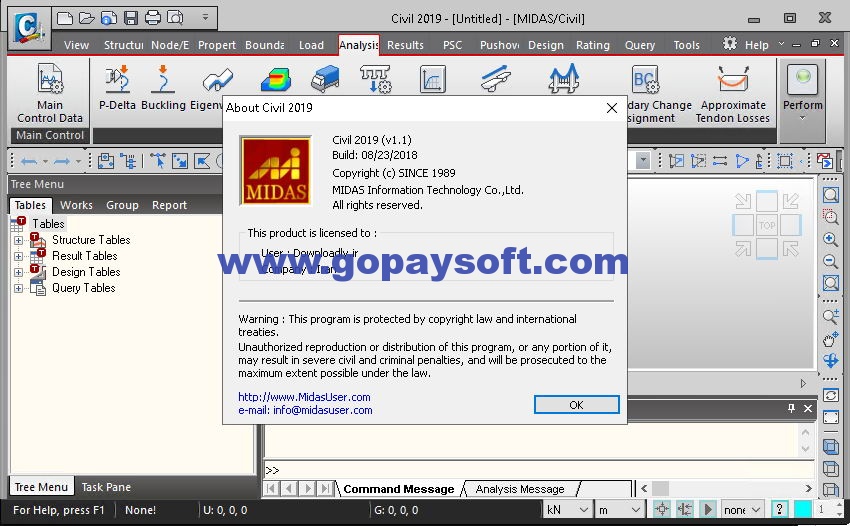Expand the Design Tables node
This screenshot has width=850, height=526.
[18, 272]
